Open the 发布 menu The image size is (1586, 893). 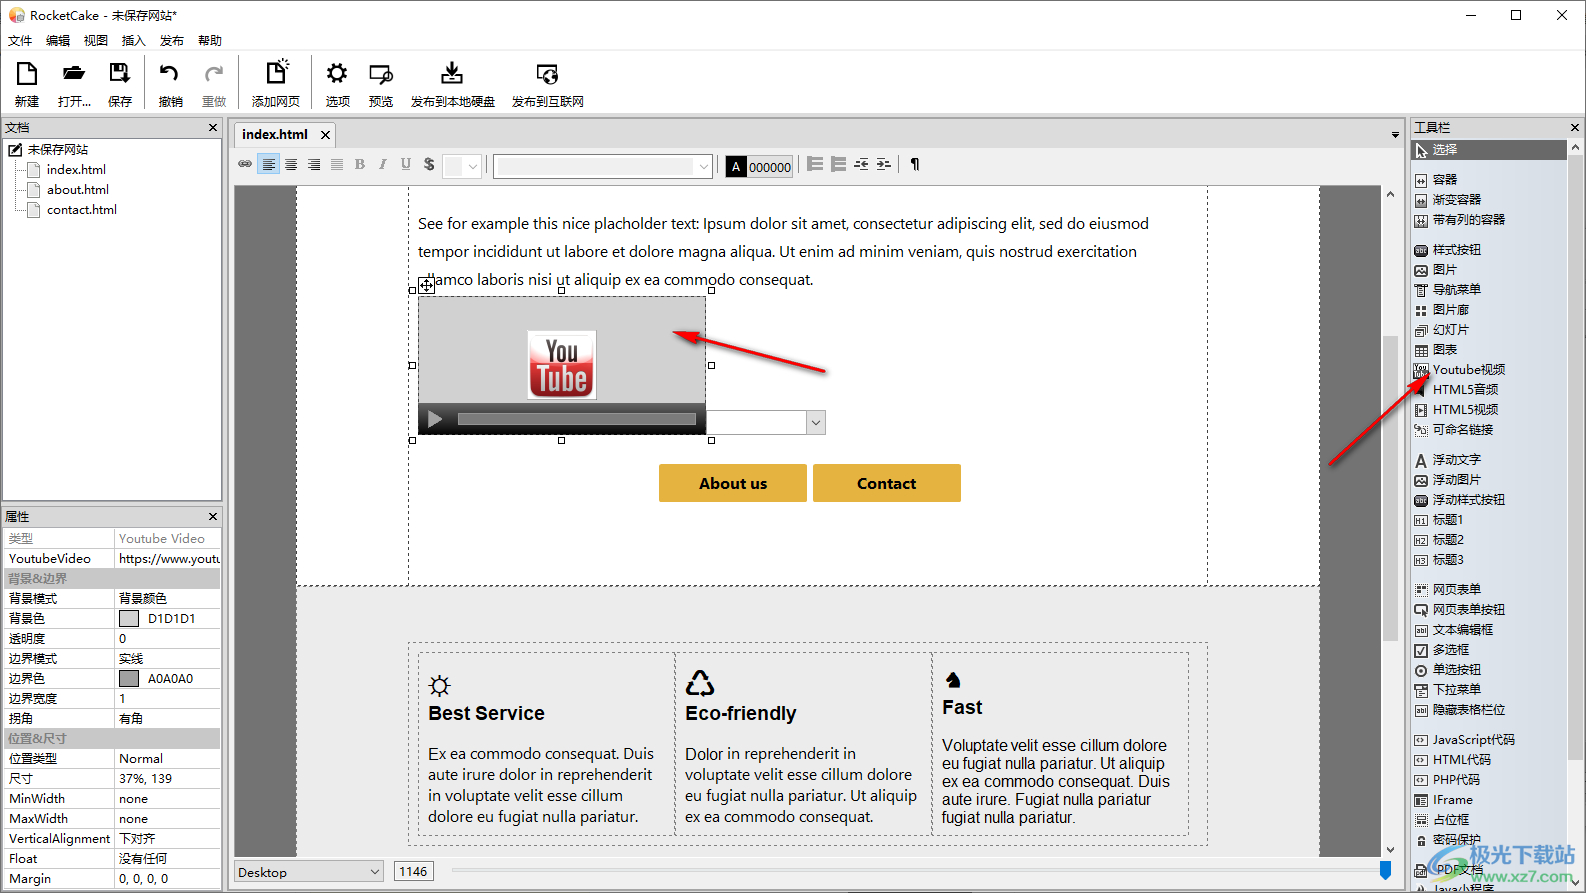(x=172, y=41)
